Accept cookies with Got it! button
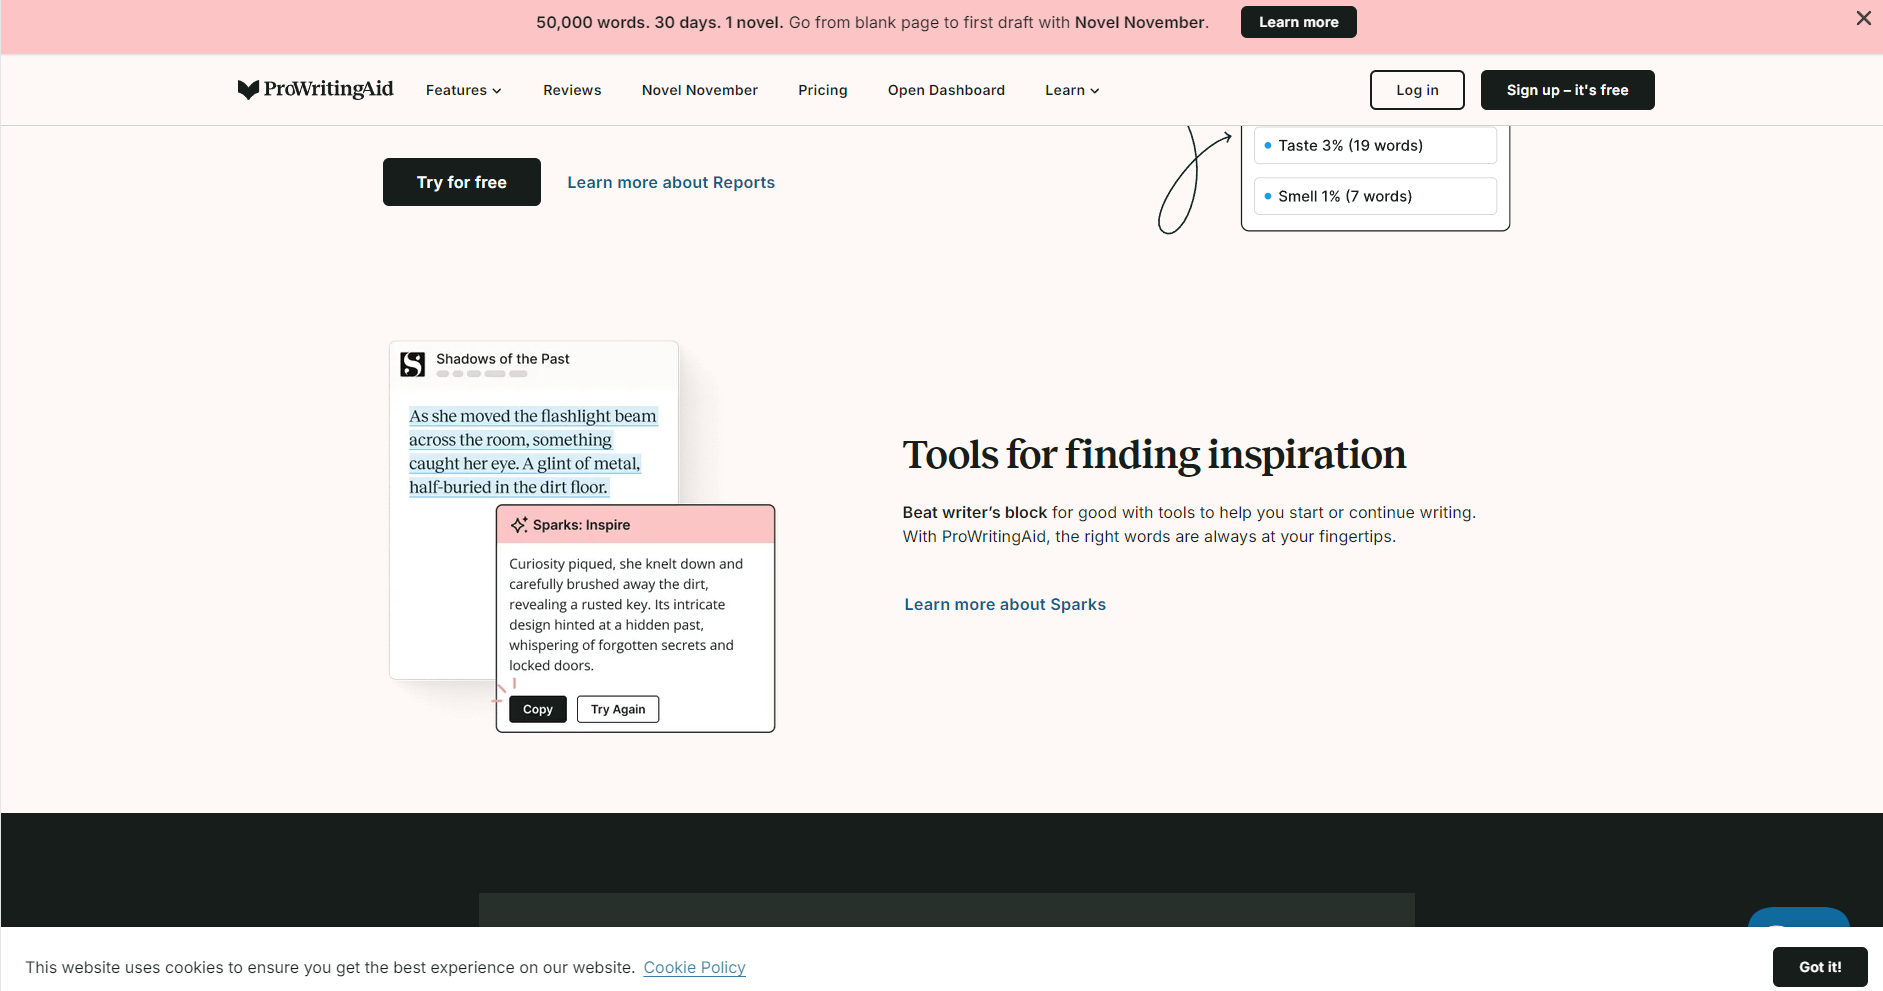 click(x=1820, y=967)
